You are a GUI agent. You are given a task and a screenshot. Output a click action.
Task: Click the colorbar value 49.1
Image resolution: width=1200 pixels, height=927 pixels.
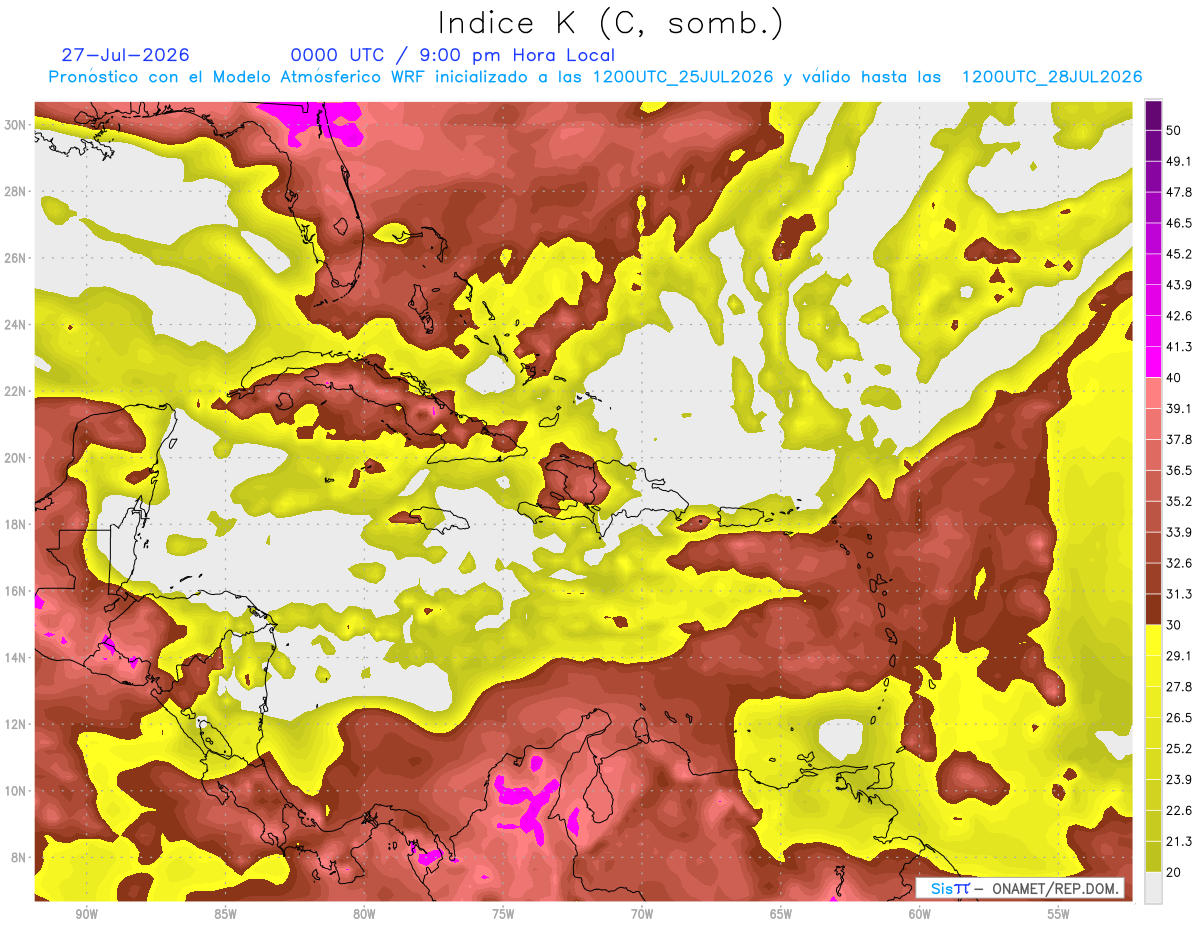click(1179, 160)
